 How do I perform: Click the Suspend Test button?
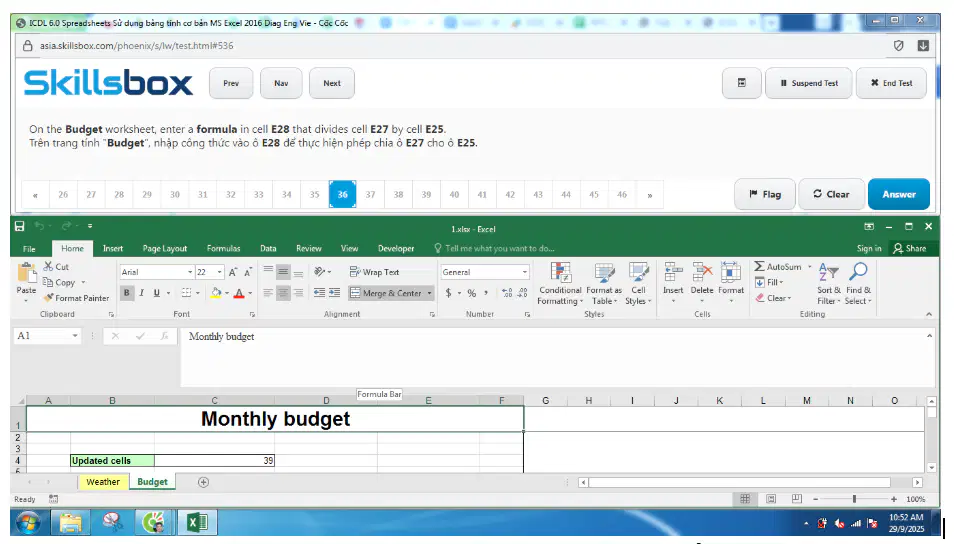click(x=809, y=83)
